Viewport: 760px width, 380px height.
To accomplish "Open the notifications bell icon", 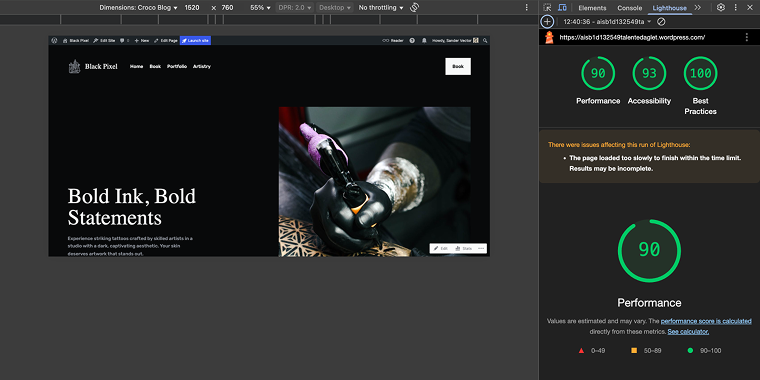I will coord(424,41).
